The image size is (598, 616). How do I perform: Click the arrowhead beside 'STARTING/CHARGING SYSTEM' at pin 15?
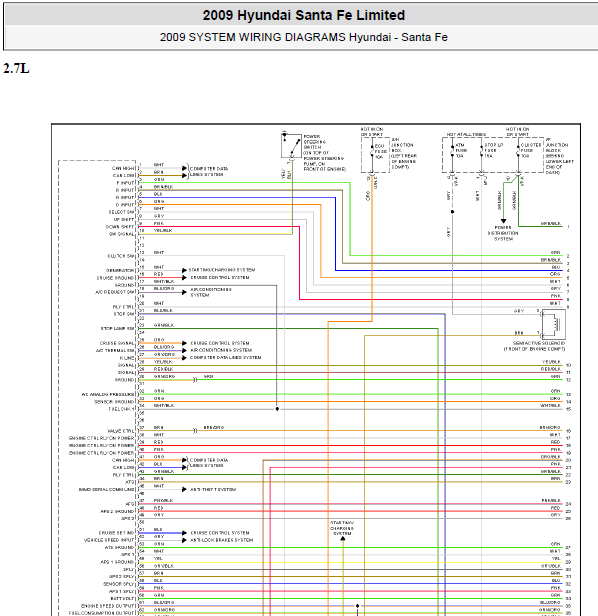184,270
